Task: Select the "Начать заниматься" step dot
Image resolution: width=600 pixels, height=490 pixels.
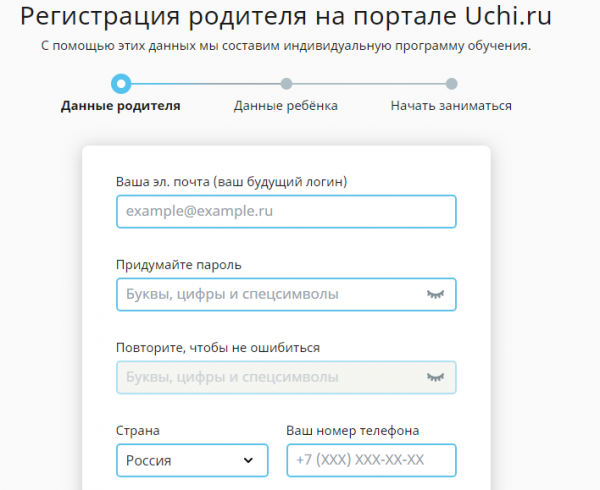Action: tap(452, 84)
